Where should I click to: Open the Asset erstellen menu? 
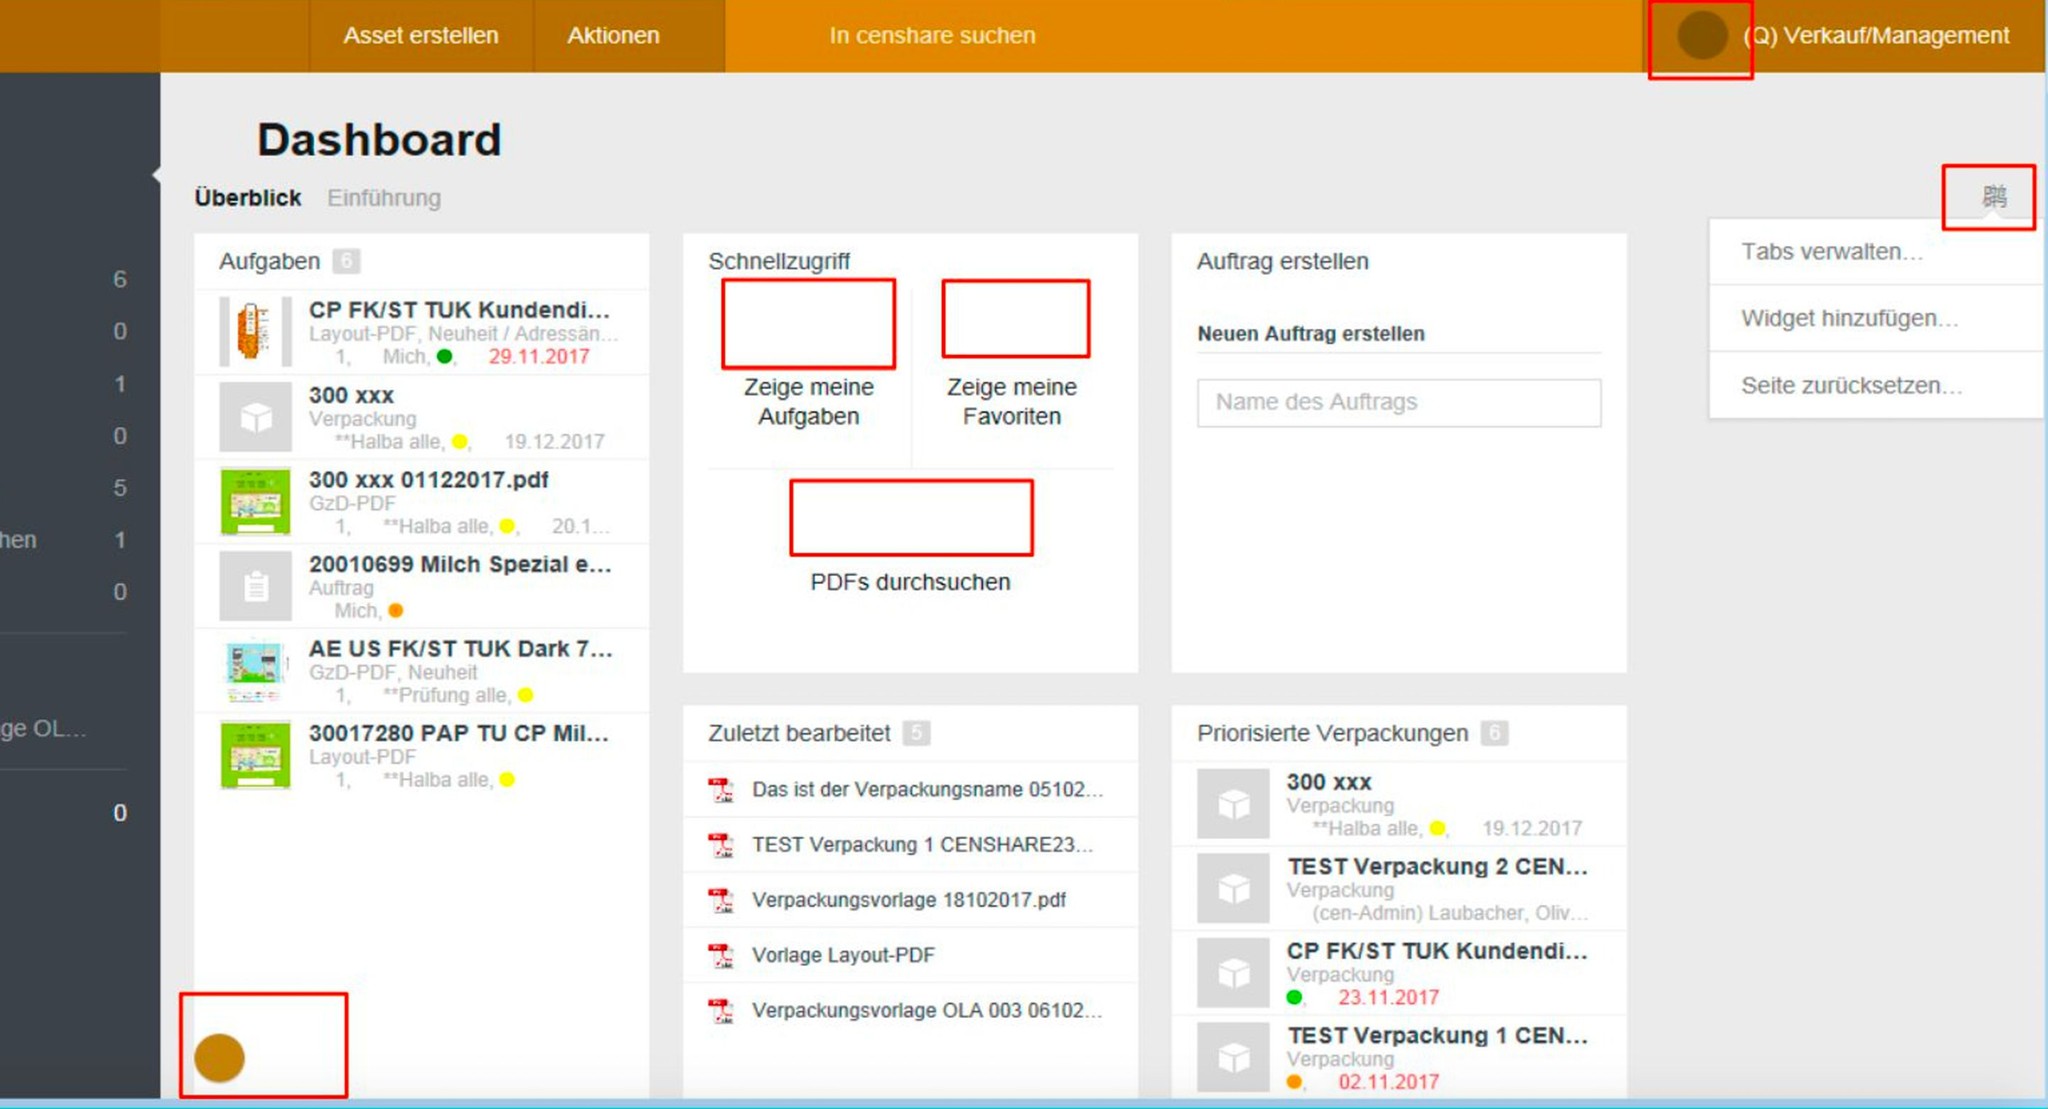tap(420, 36)
